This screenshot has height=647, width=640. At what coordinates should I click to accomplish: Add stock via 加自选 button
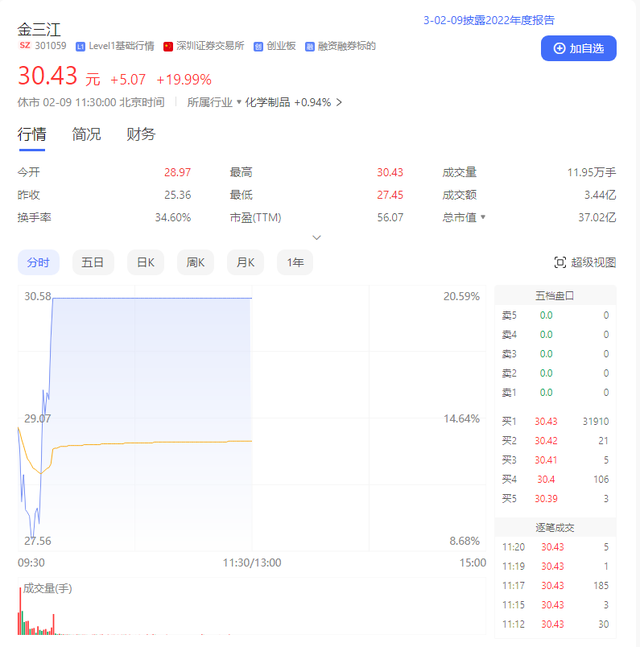coord(579,48)
